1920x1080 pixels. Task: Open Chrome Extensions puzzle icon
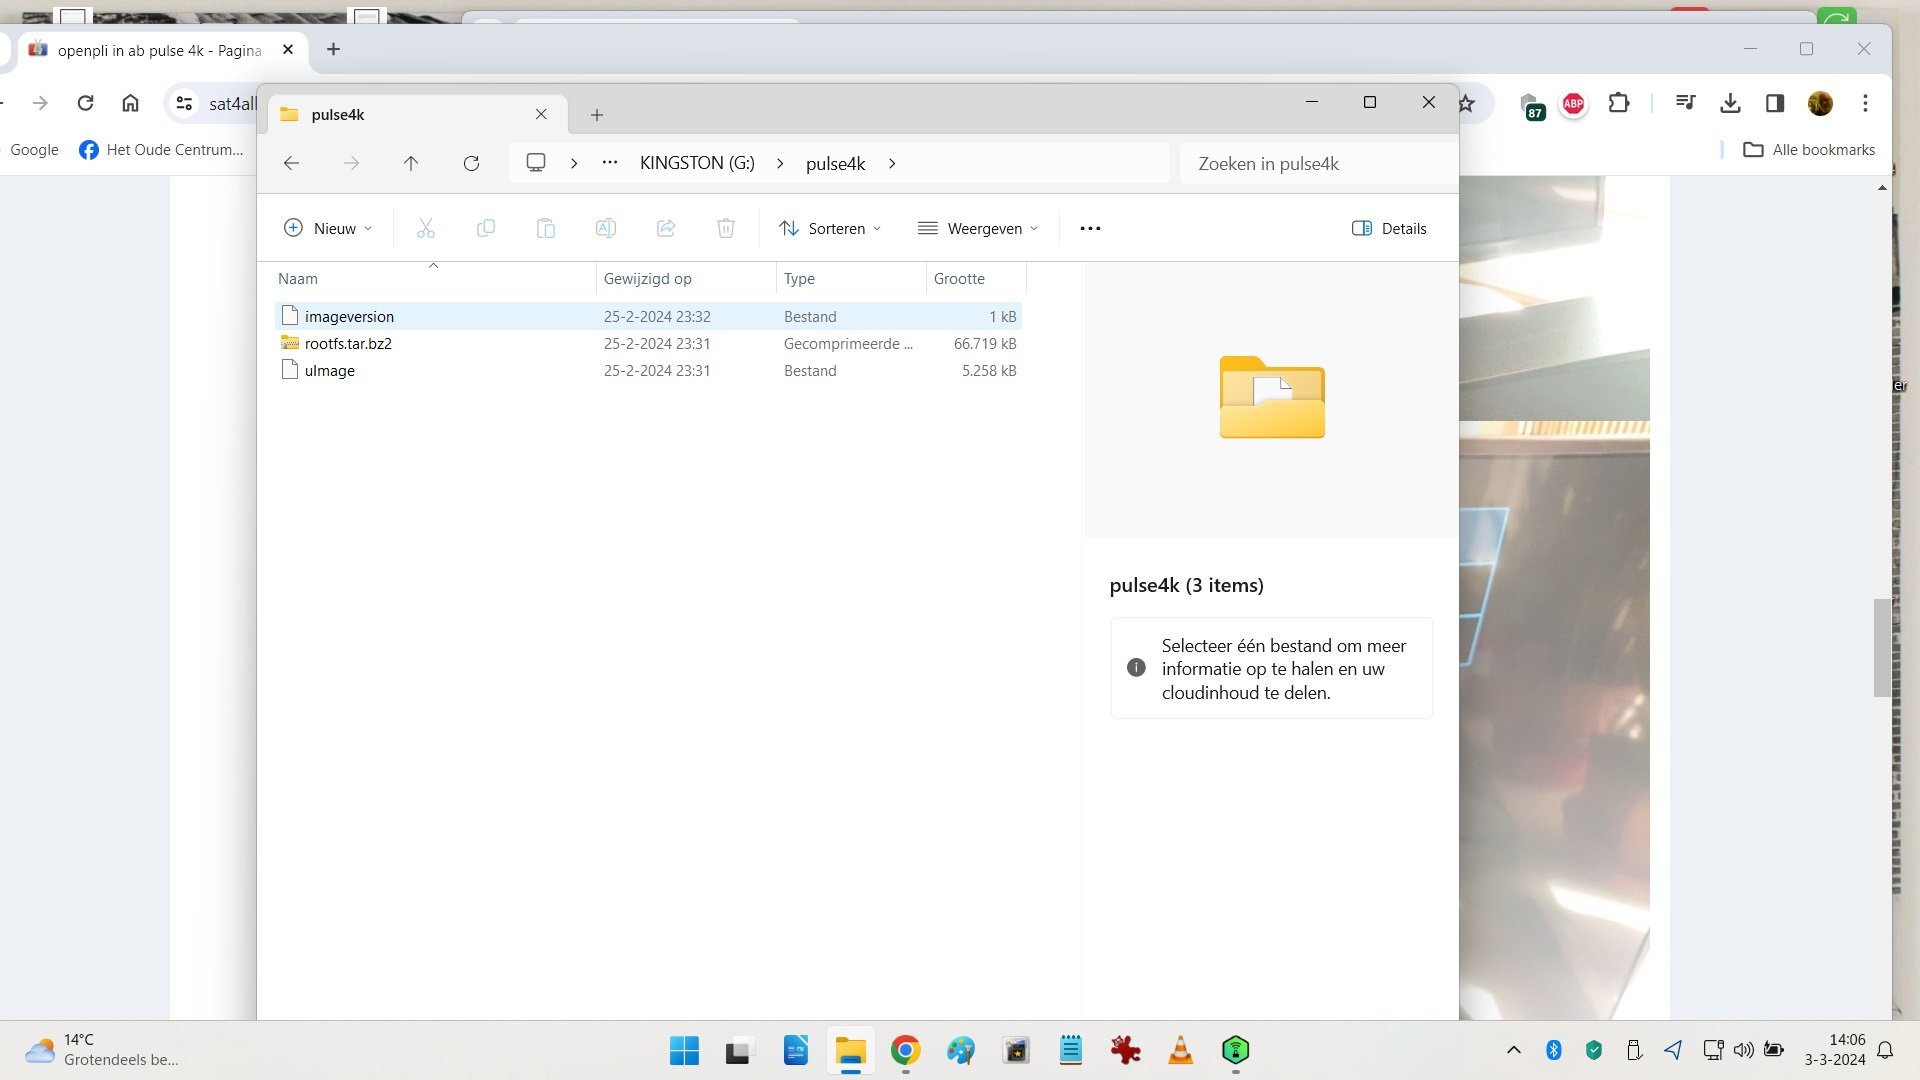(x=1619, y=103)
